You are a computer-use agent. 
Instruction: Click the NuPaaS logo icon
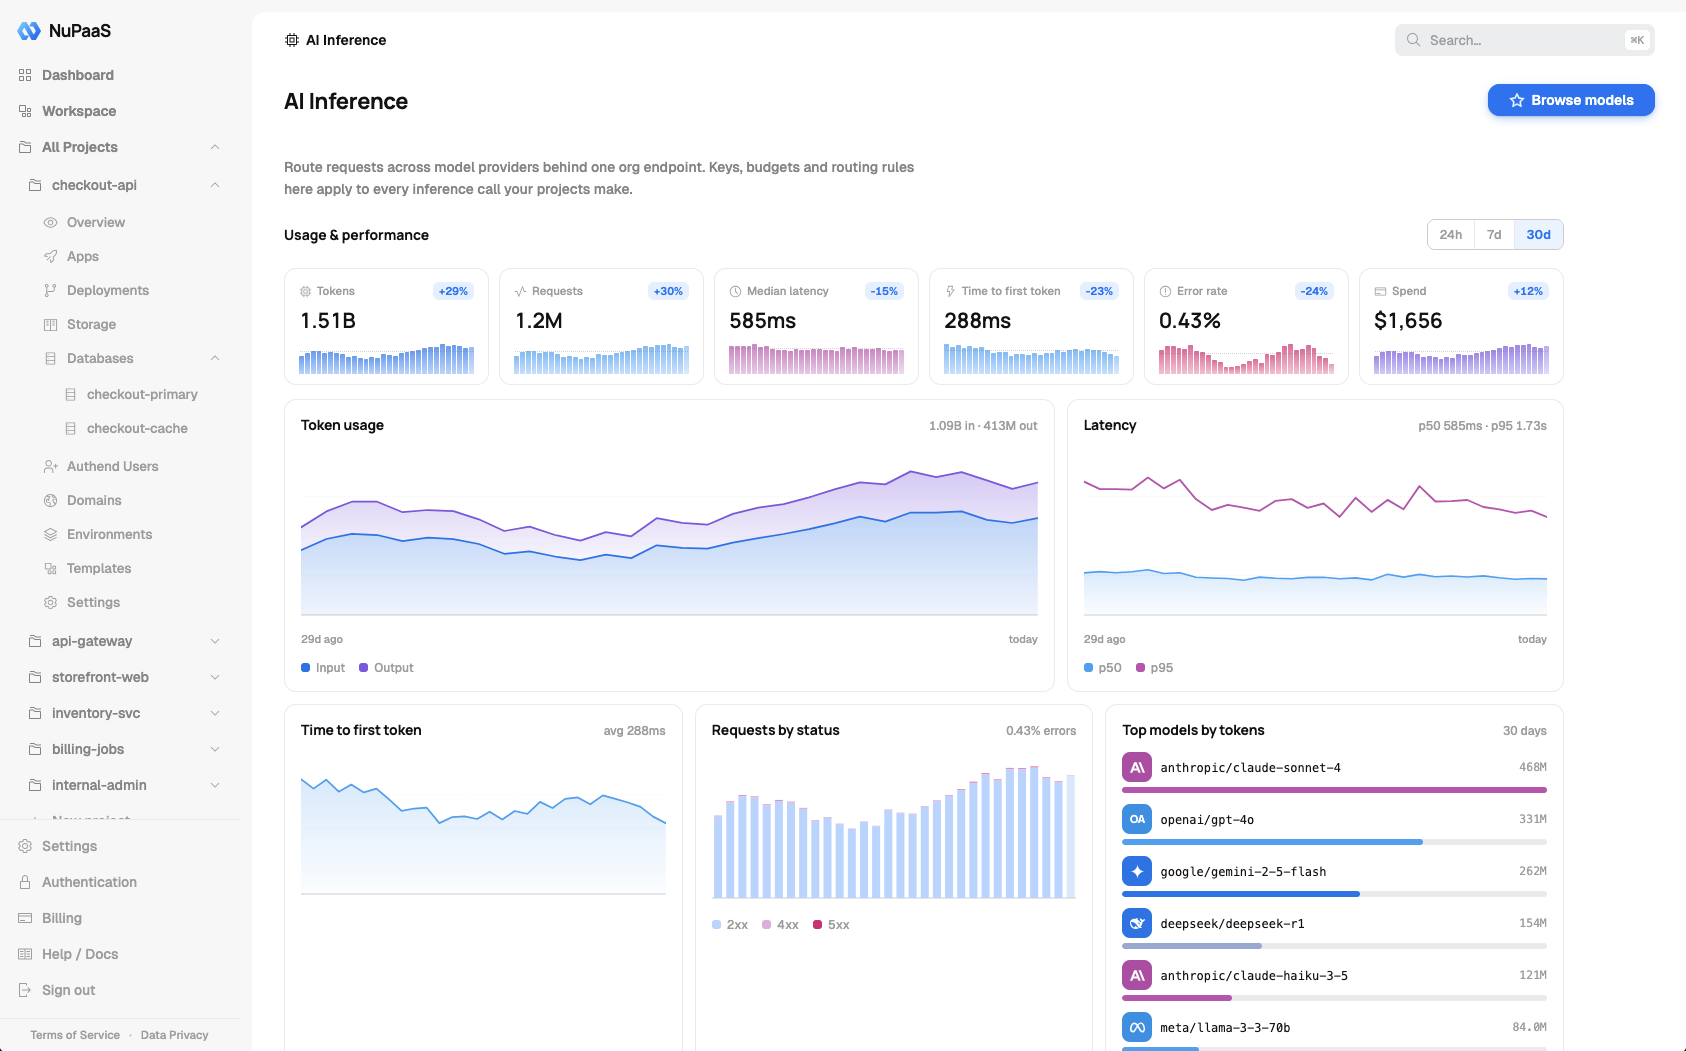29,31
